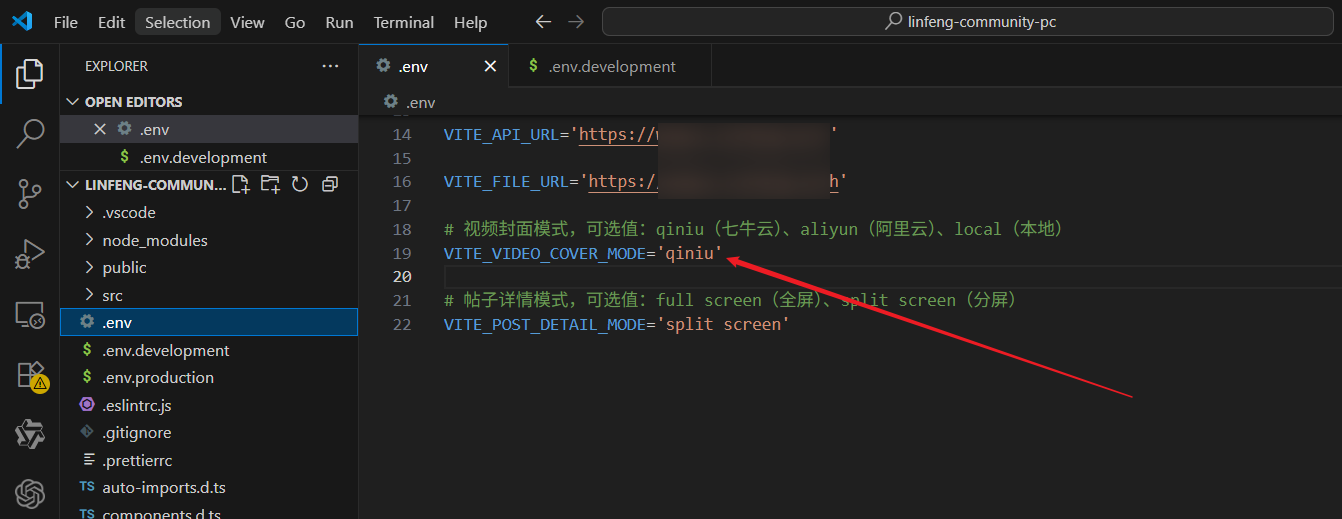Open the auto-imports.d.ts file
Image resolution: width=1342 pixels, height=519 pixels.
click(209, 487)
